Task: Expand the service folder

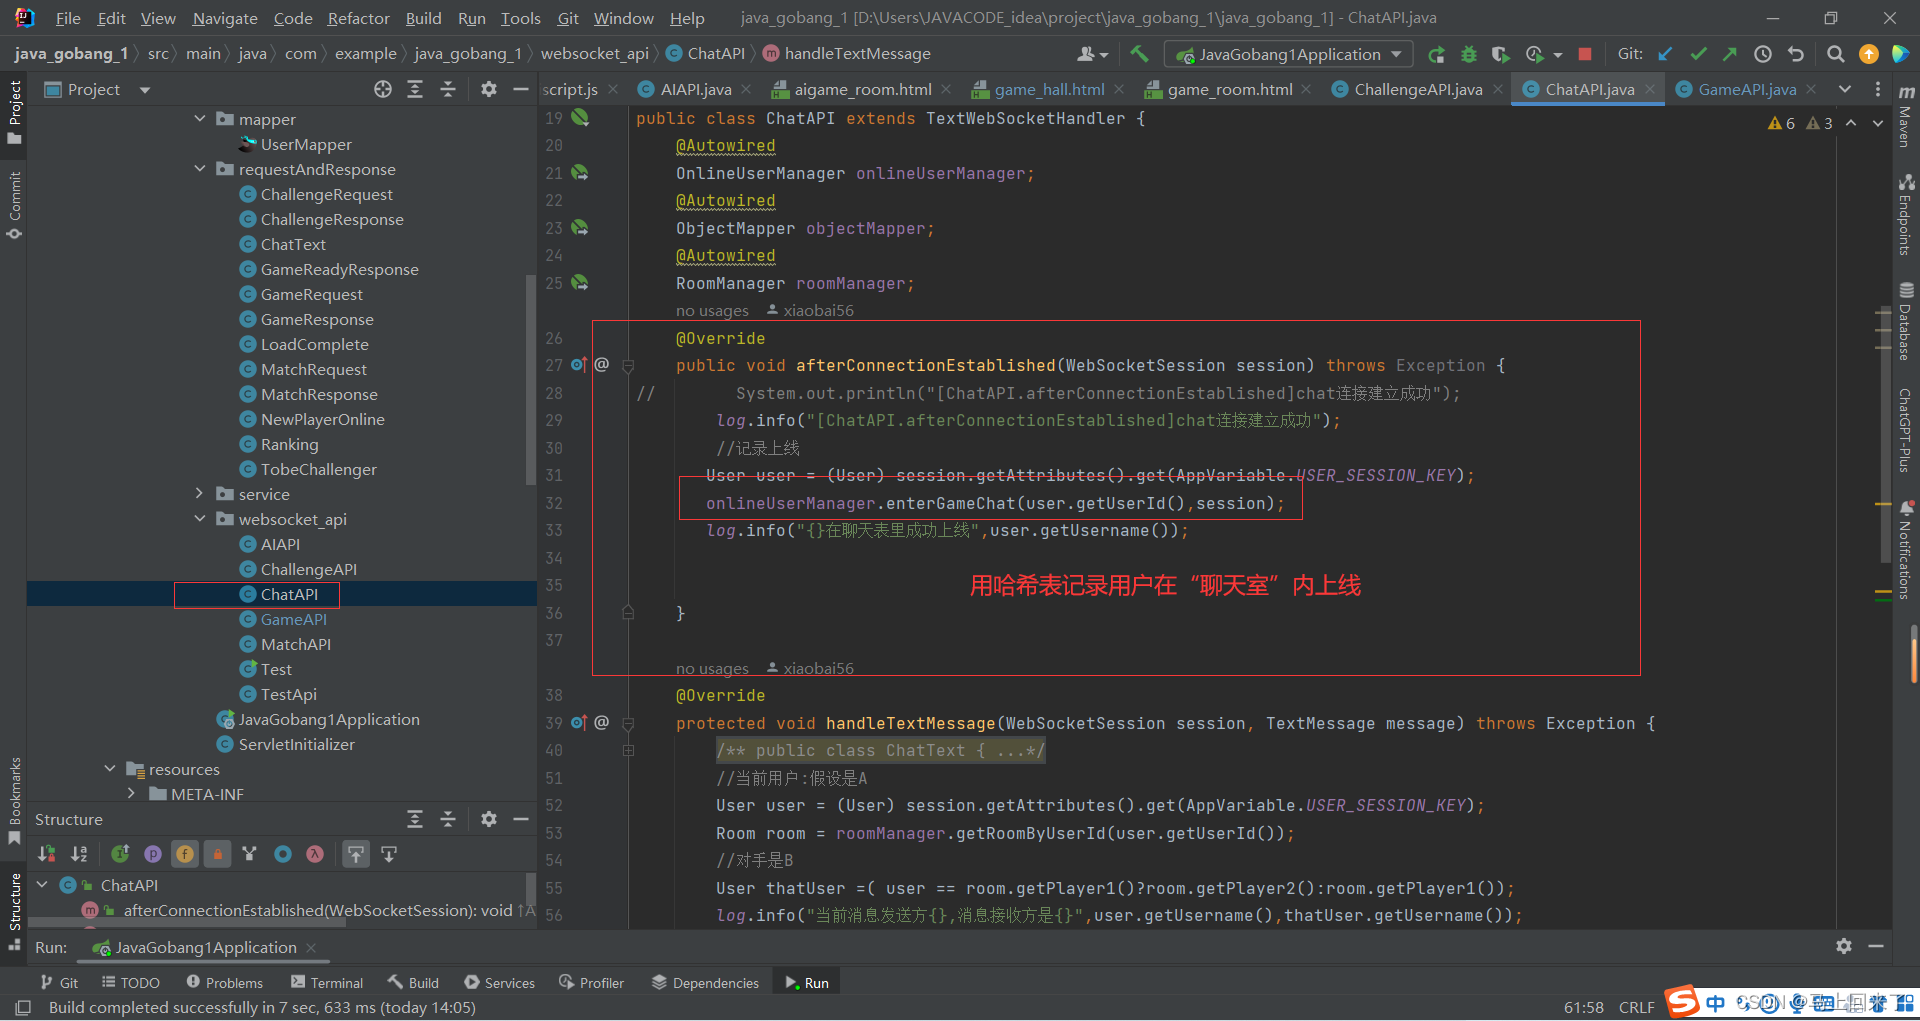Action: click(200, 494)
